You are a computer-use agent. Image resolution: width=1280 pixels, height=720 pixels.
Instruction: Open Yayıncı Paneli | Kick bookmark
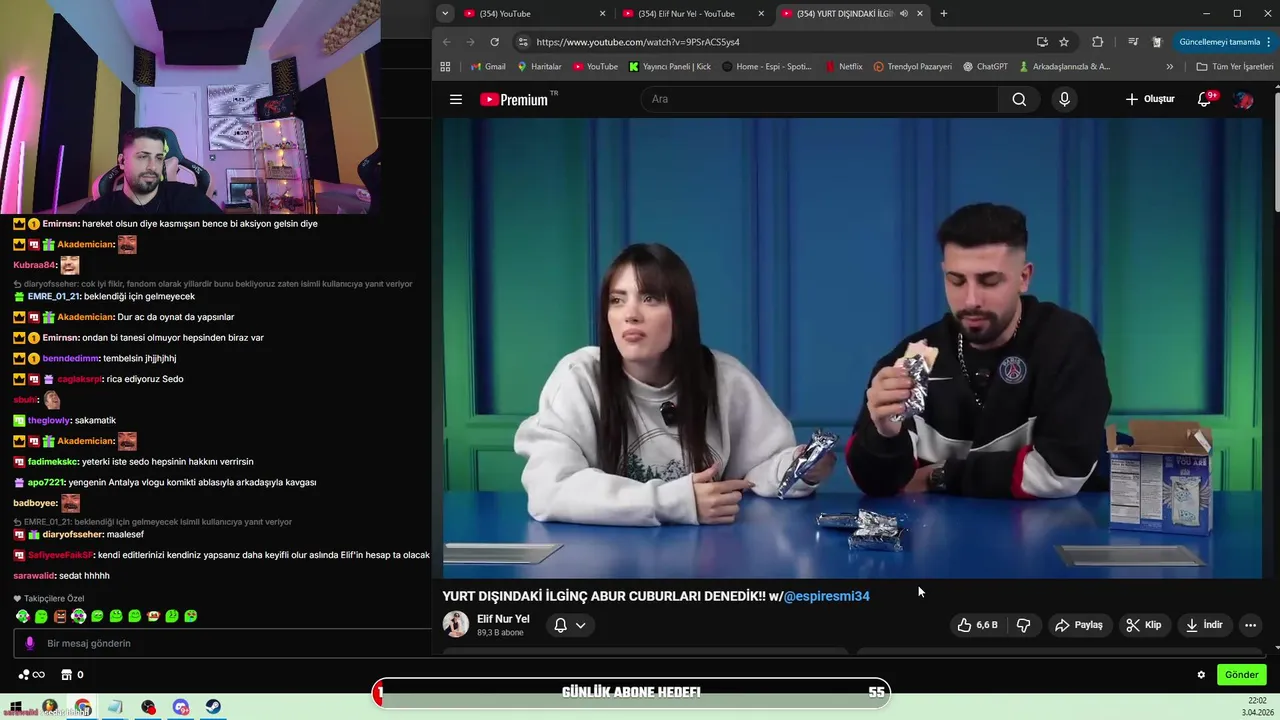pyautogui.click(x=670, y=67)
